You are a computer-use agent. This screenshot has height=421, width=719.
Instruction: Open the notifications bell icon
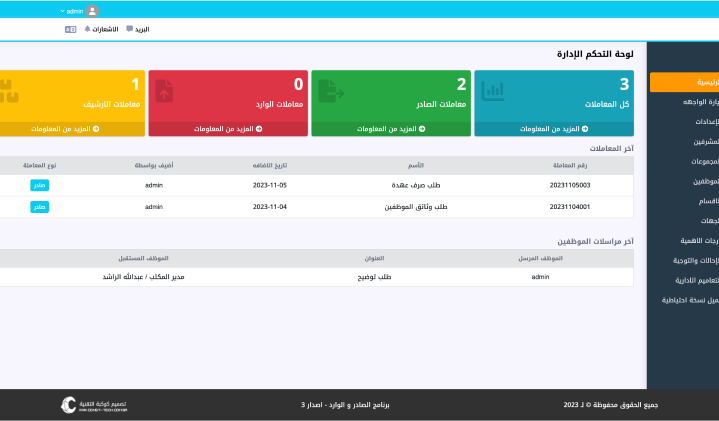pos(87,29)
